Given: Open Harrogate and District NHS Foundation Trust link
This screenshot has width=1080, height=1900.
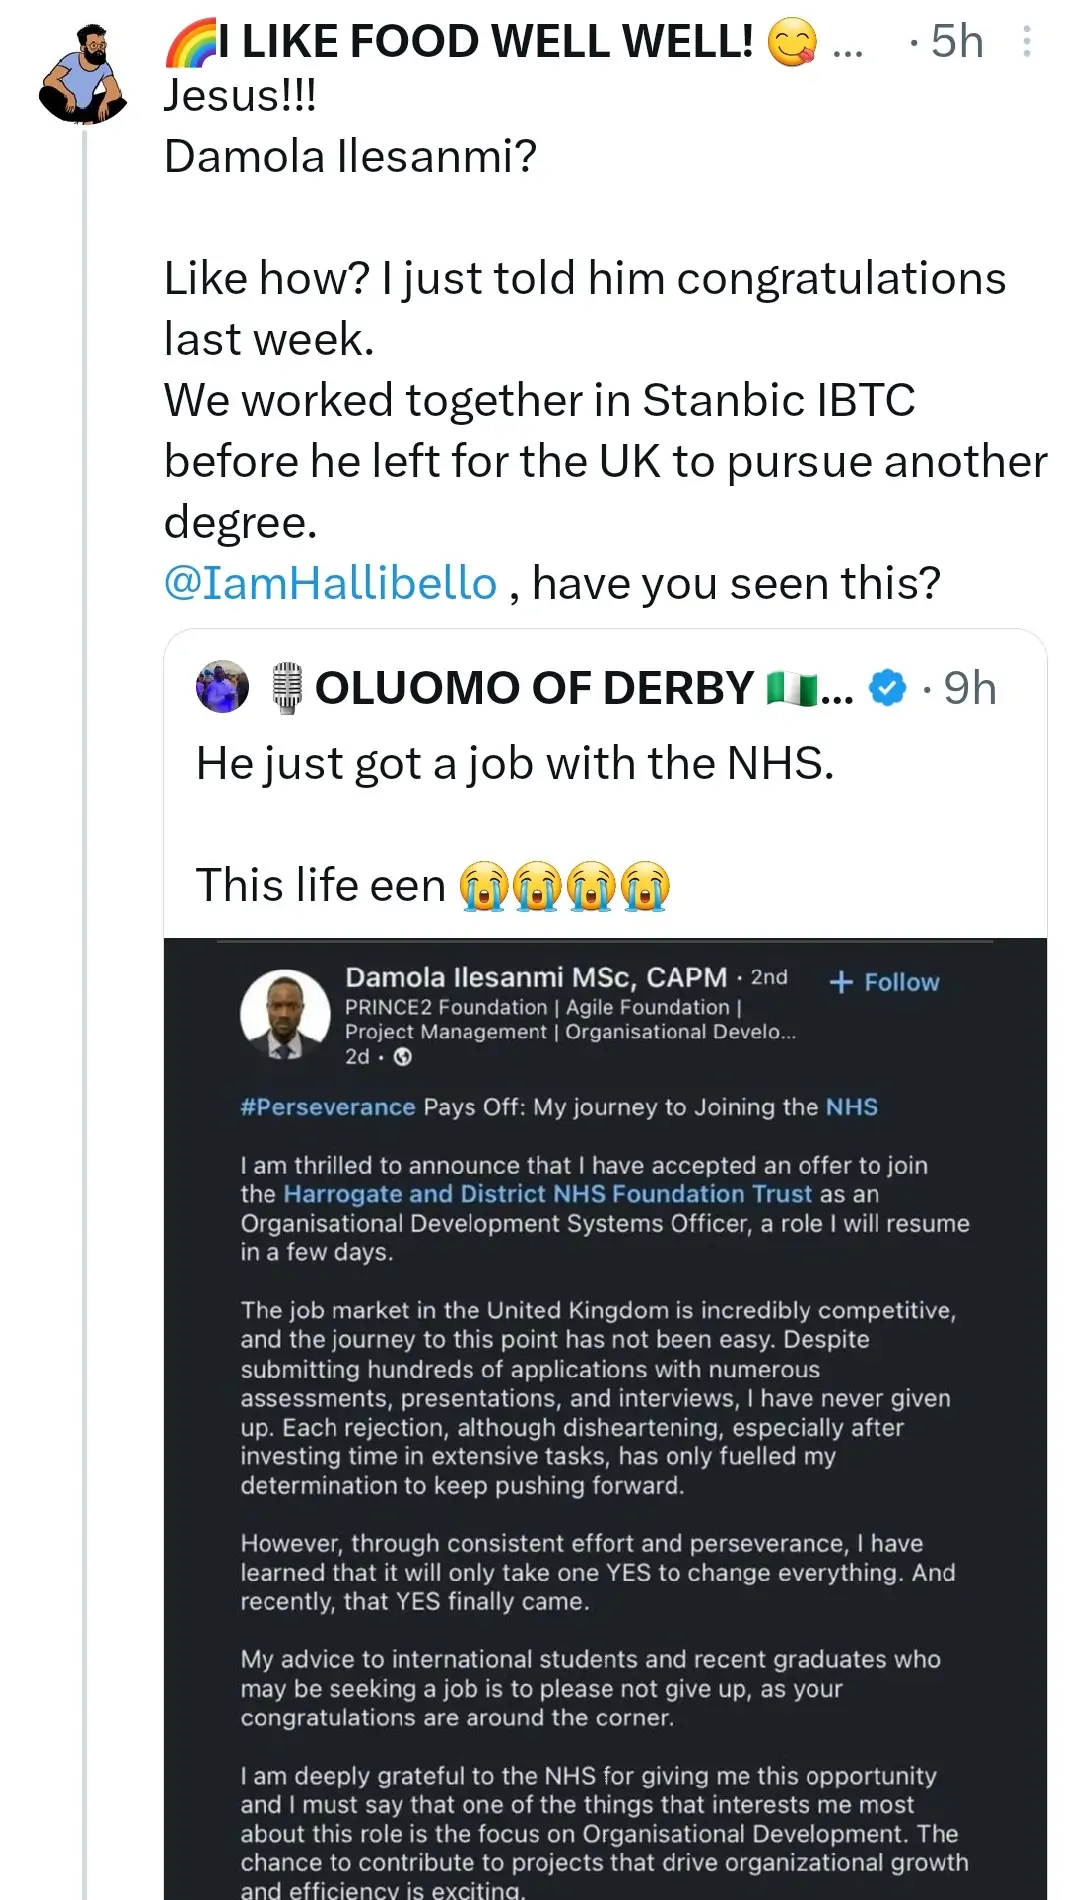Looking at the screenshot, I should (x=547, y=1194).
